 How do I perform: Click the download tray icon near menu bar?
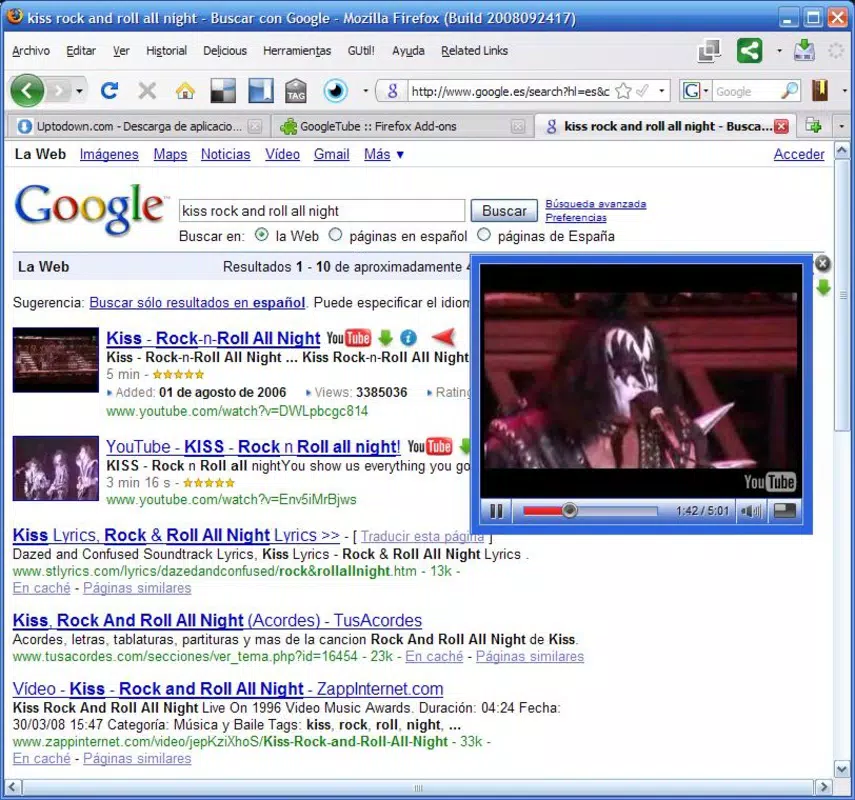[804, 51]
